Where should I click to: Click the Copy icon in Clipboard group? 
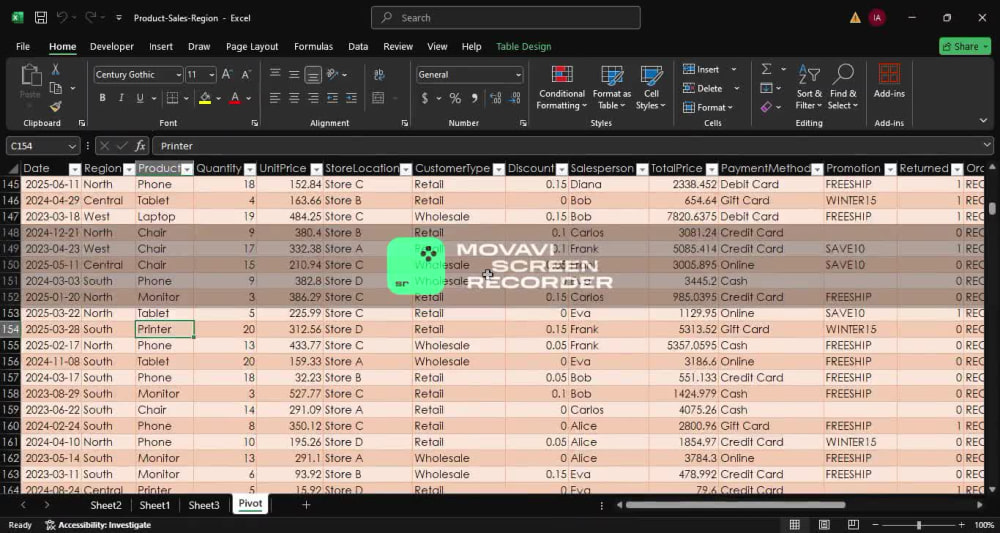coord(56,88)
